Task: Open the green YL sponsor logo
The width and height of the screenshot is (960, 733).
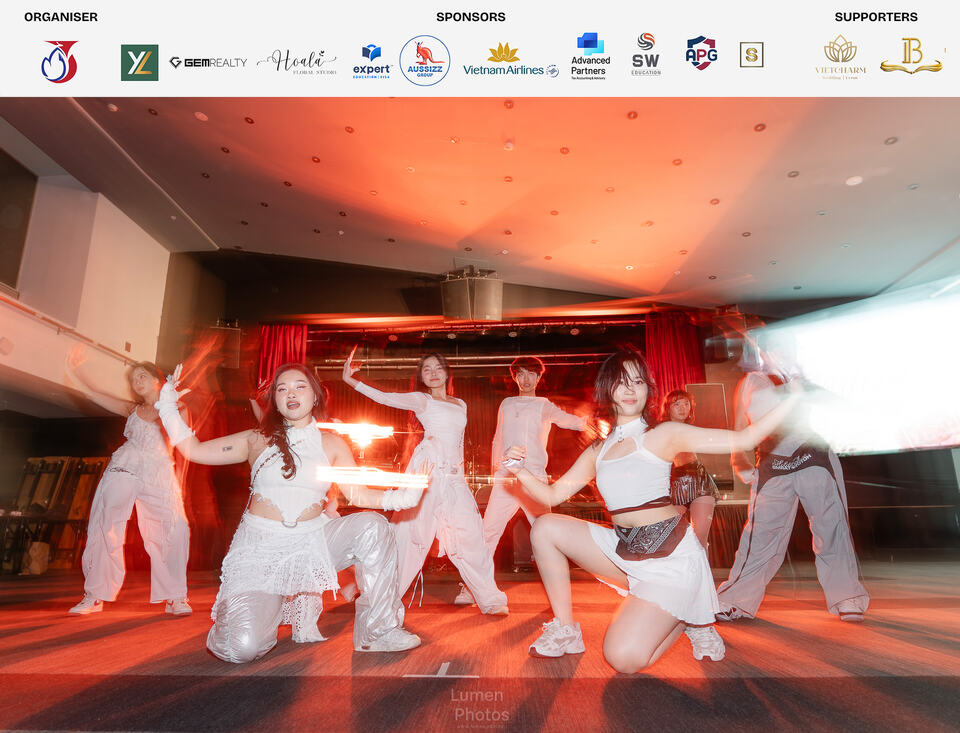Action: [x=140, y=62]
